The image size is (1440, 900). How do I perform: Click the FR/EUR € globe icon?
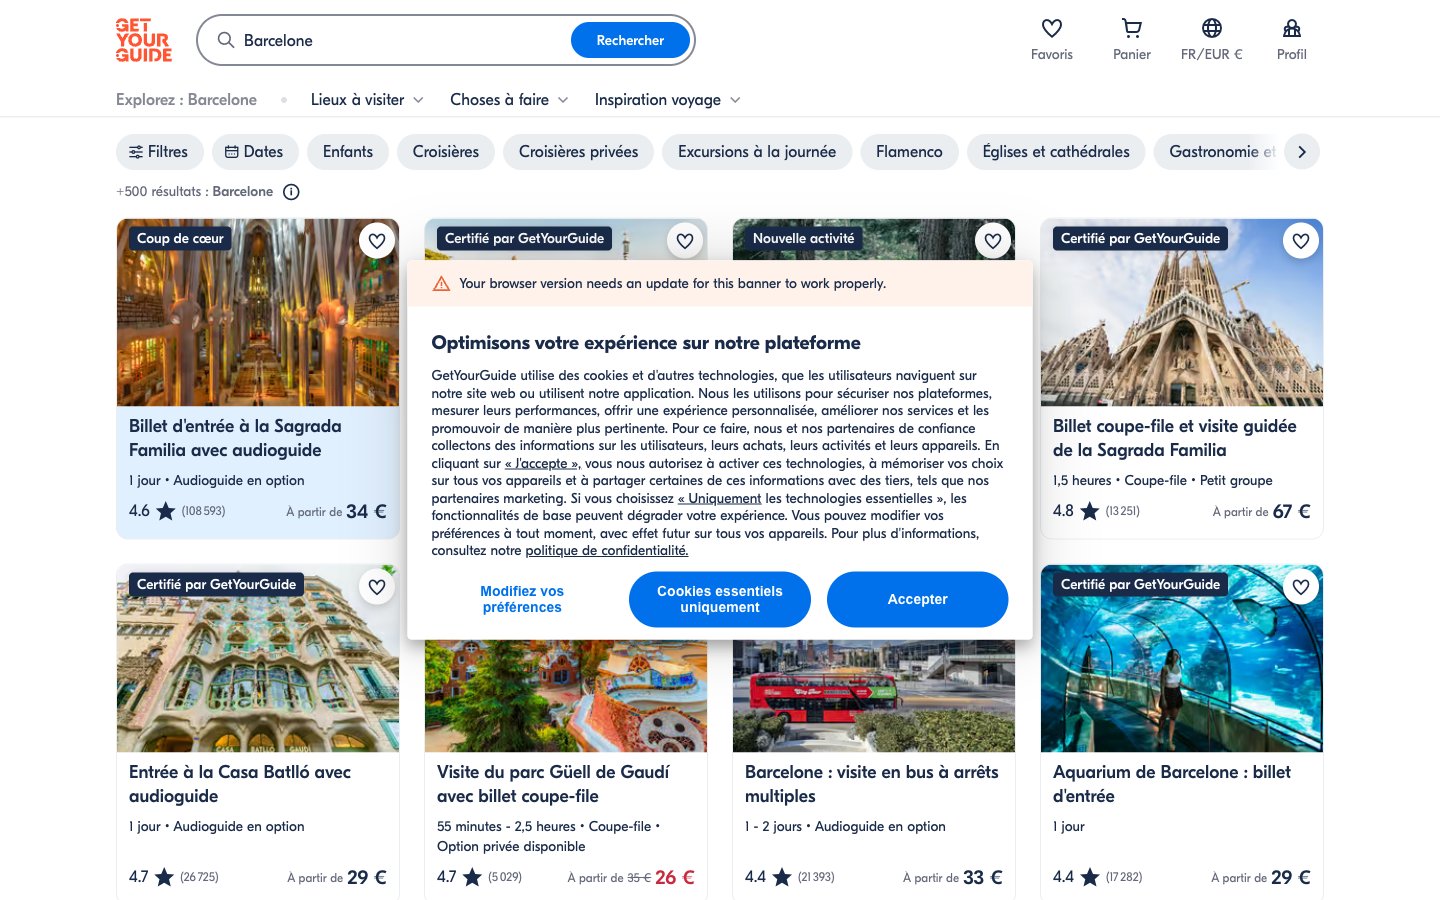click(x=1211, y=29)
